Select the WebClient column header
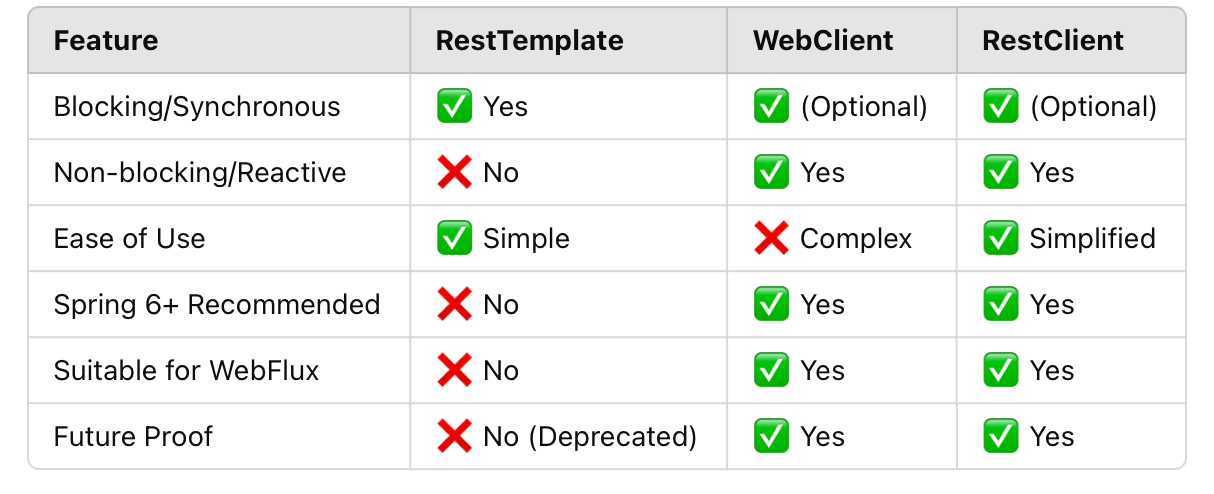Screen dimensions: 1214x494 824,41
